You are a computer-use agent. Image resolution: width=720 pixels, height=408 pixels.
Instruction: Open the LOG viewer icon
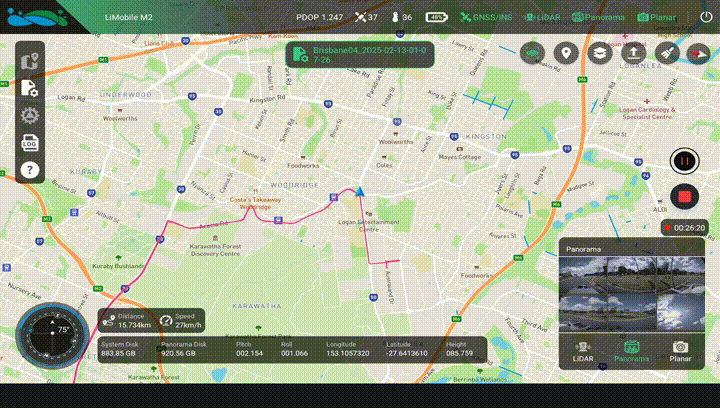coord(29,142)
